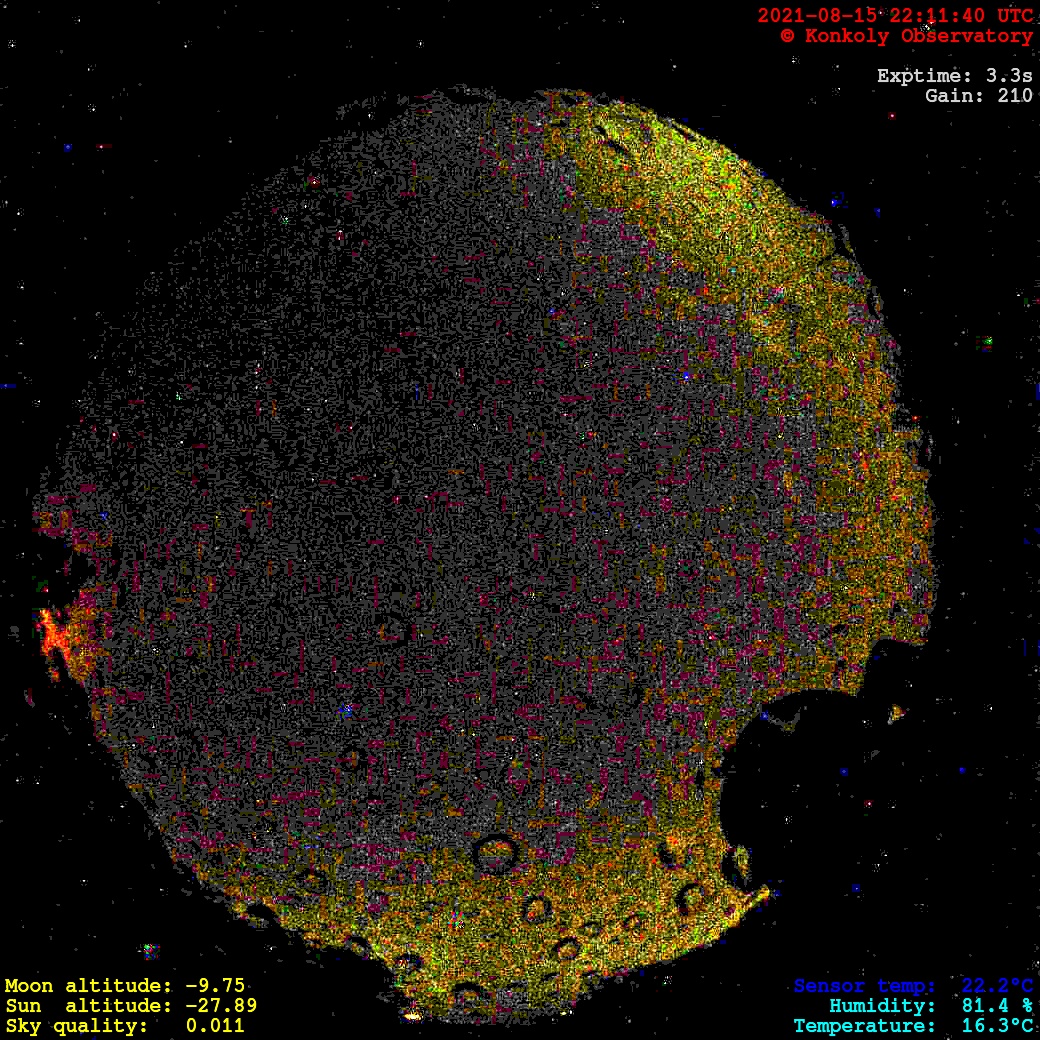Click the Gain 210 readout
Image resolution: width=1040 pixels, height=1040 pixels.
pos(978,96)
